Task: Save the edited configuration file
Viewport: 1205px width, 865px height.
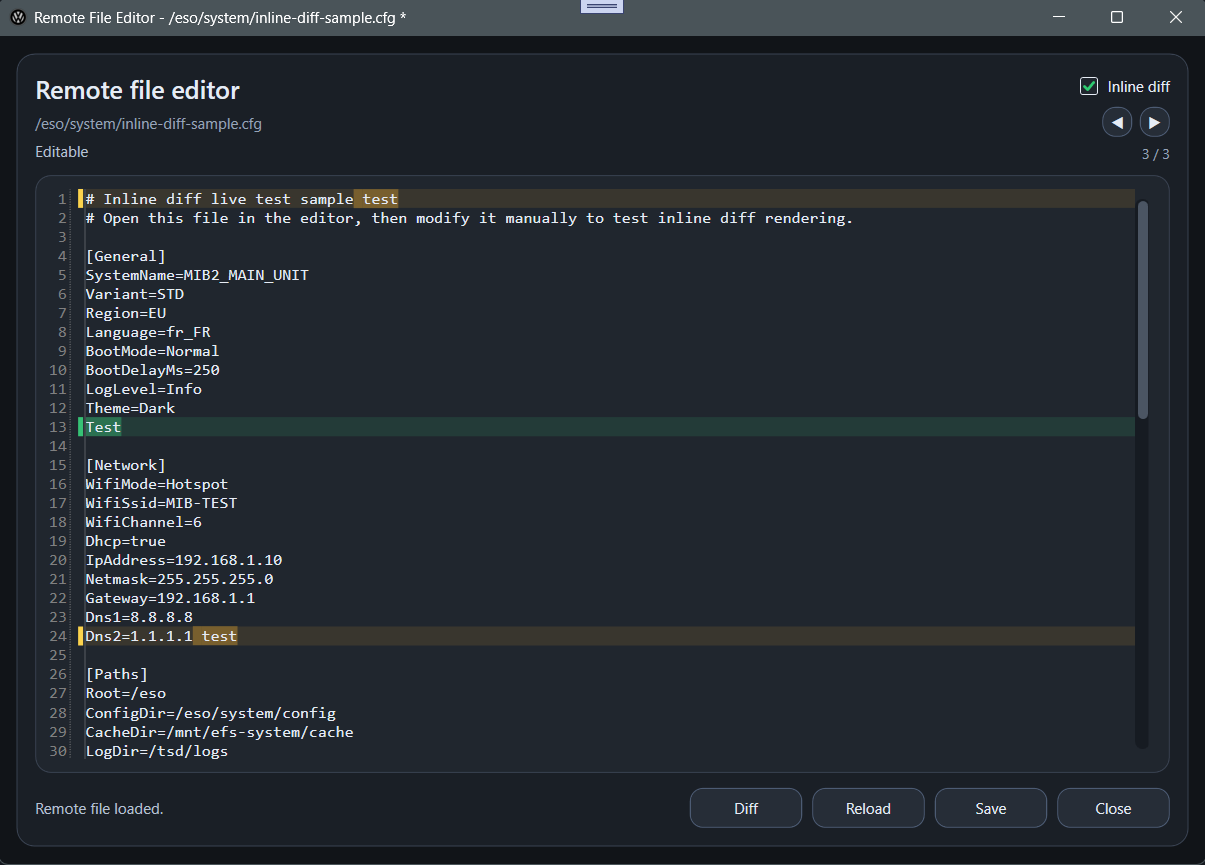Action: click(x=990, y=808)
